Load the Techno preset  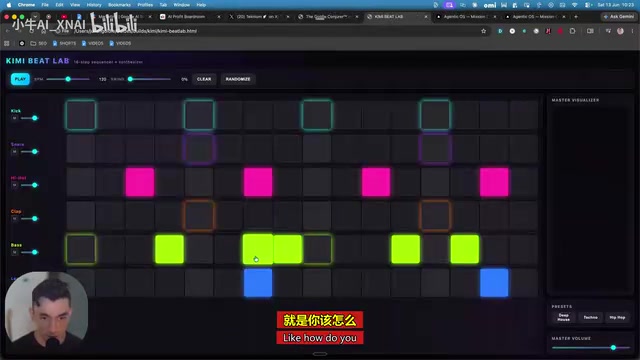pyautogui.click(x=590, y=317)
